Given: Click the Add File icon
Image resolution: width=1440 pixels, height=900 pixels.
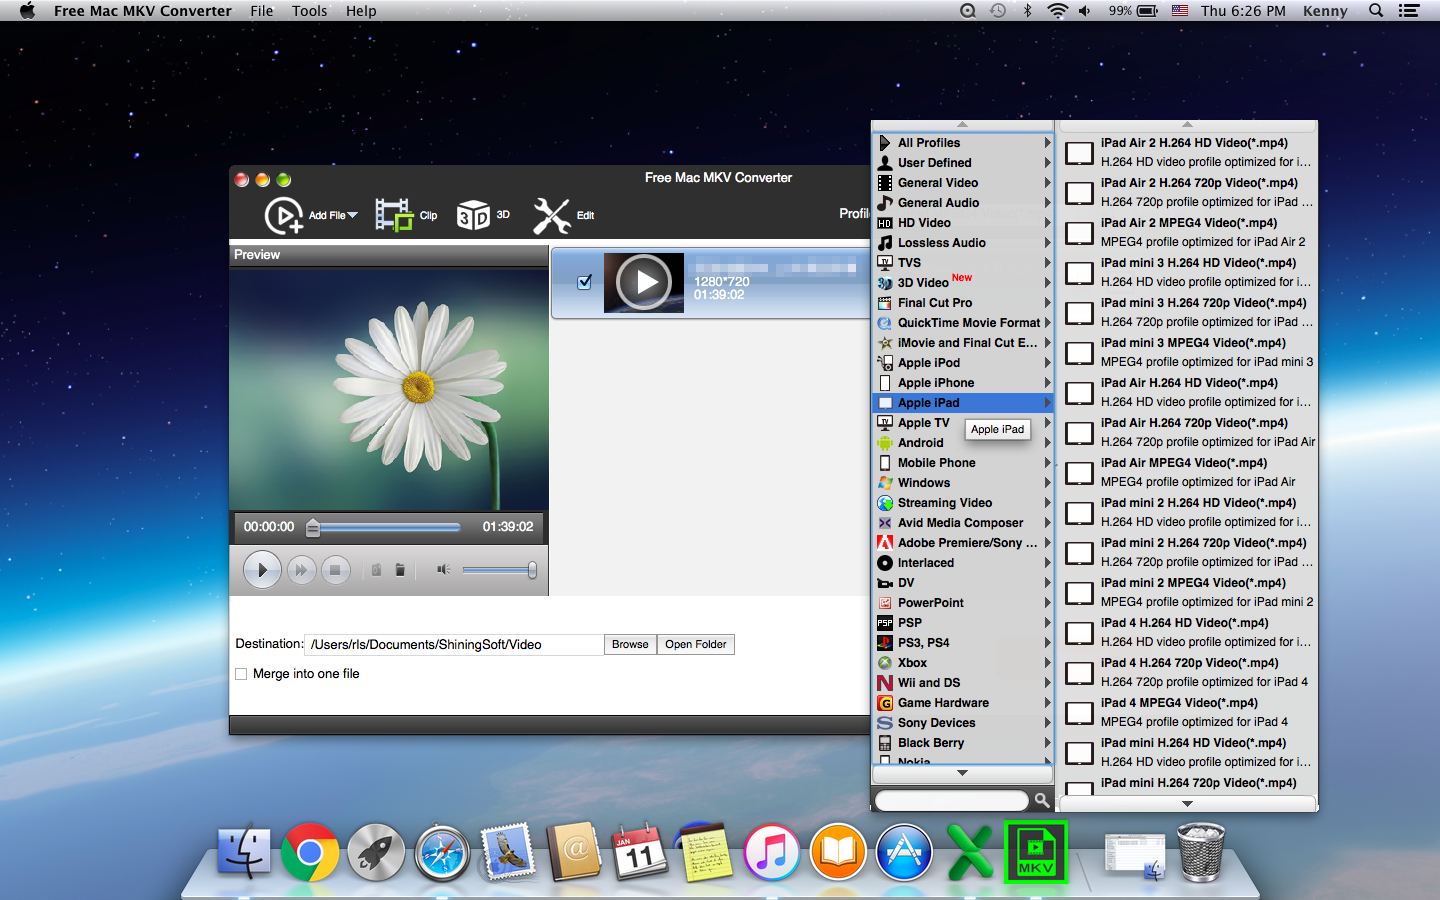Looking at the screenshot, I should 284,215.
